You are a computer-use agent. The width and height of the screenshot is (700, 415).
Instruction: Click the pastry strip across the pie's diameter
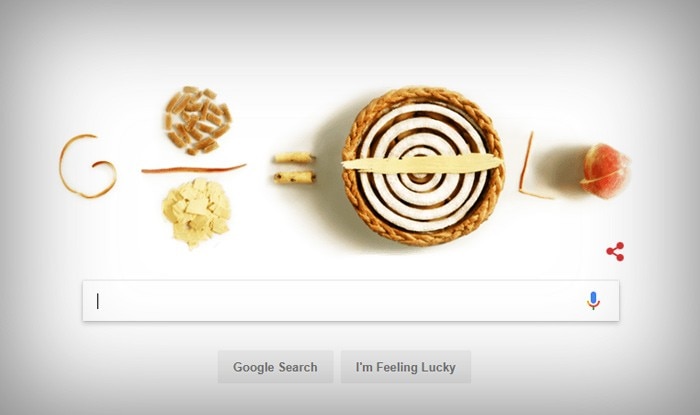(422, 163)
